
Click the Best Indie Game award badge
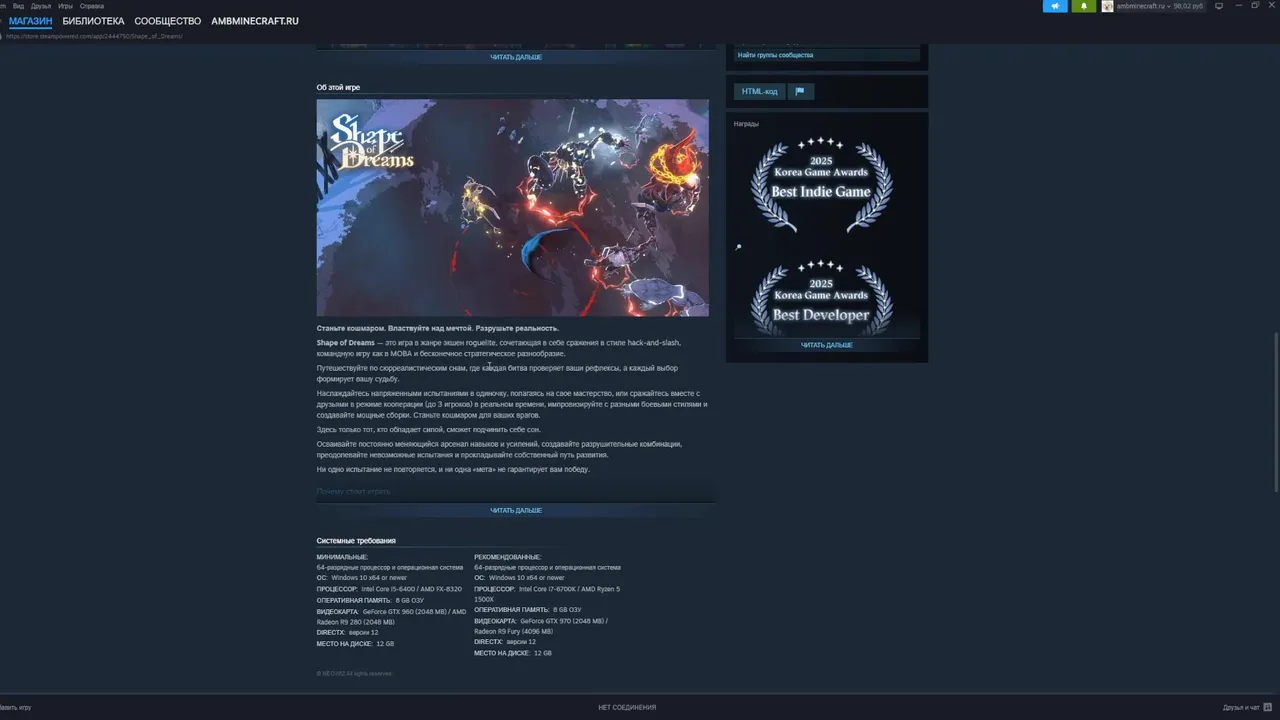[821, 184]
